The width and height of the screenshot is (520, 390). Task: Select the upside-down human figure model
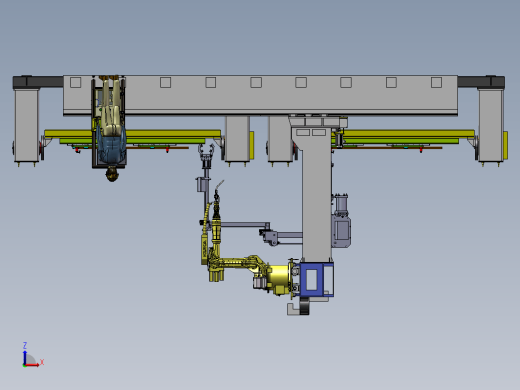[111, 129]
